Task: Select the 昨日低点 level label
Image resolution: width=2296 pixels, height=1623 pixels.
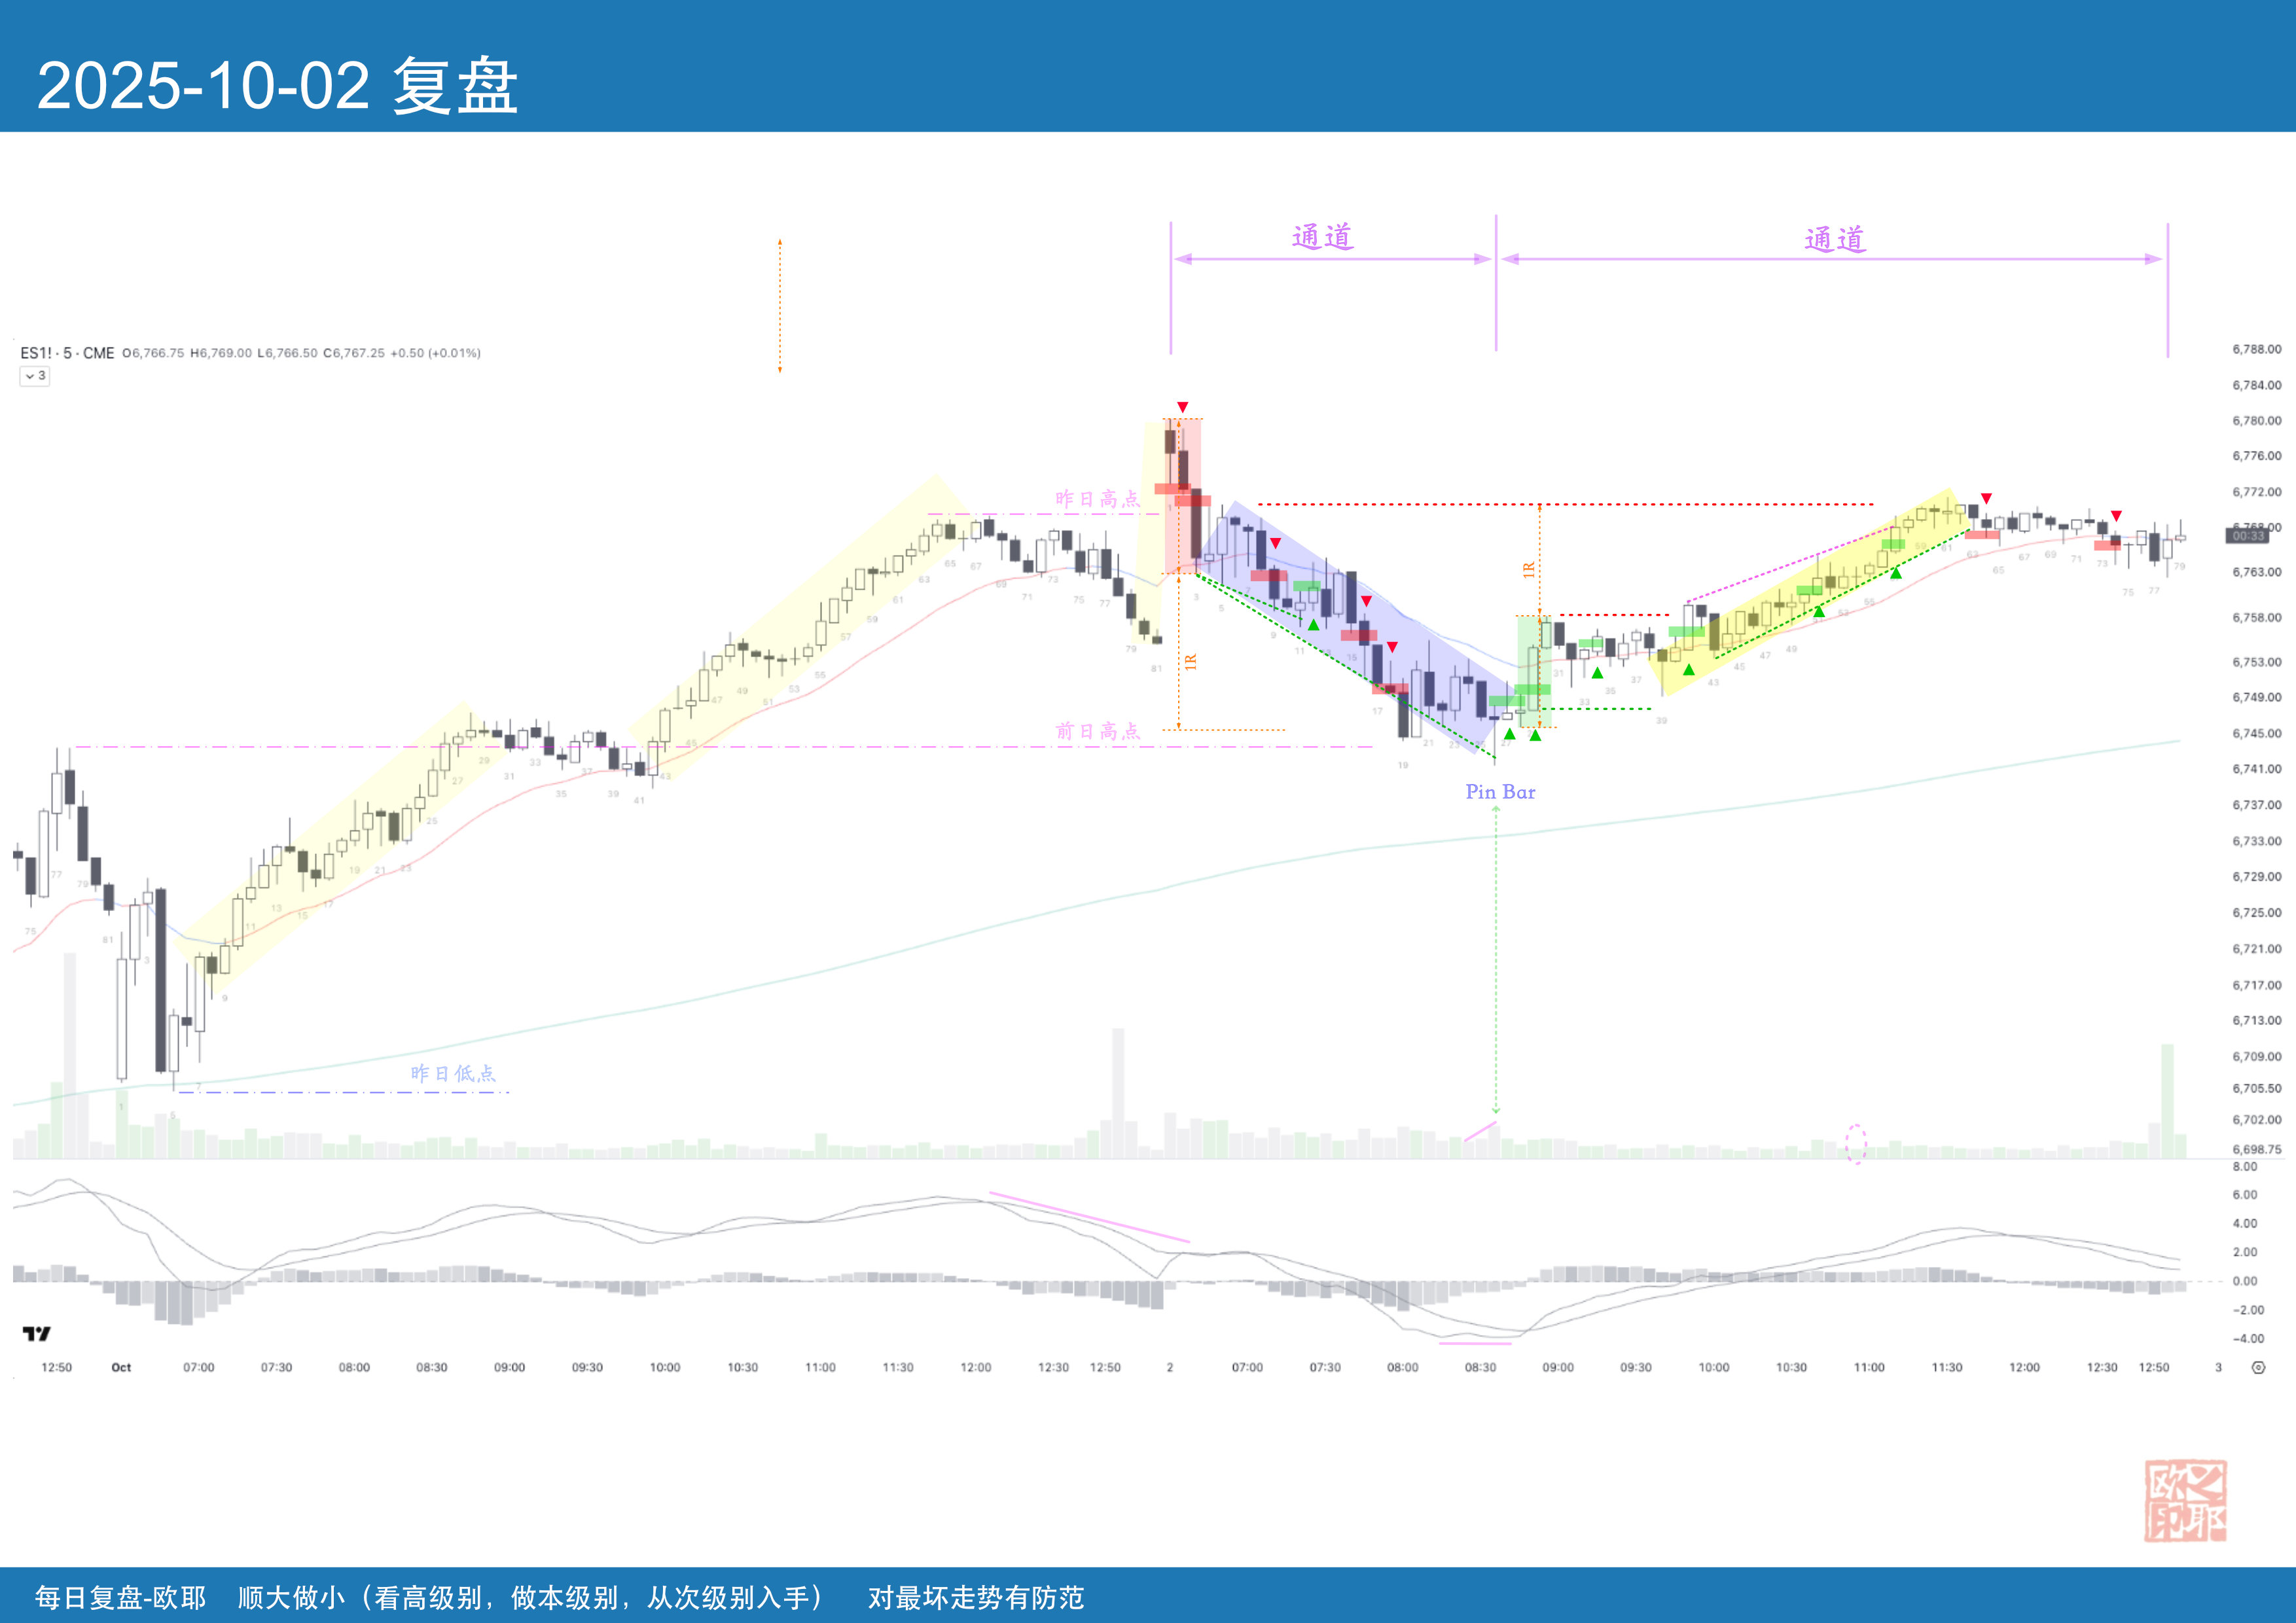Action: click(453, 1073)
